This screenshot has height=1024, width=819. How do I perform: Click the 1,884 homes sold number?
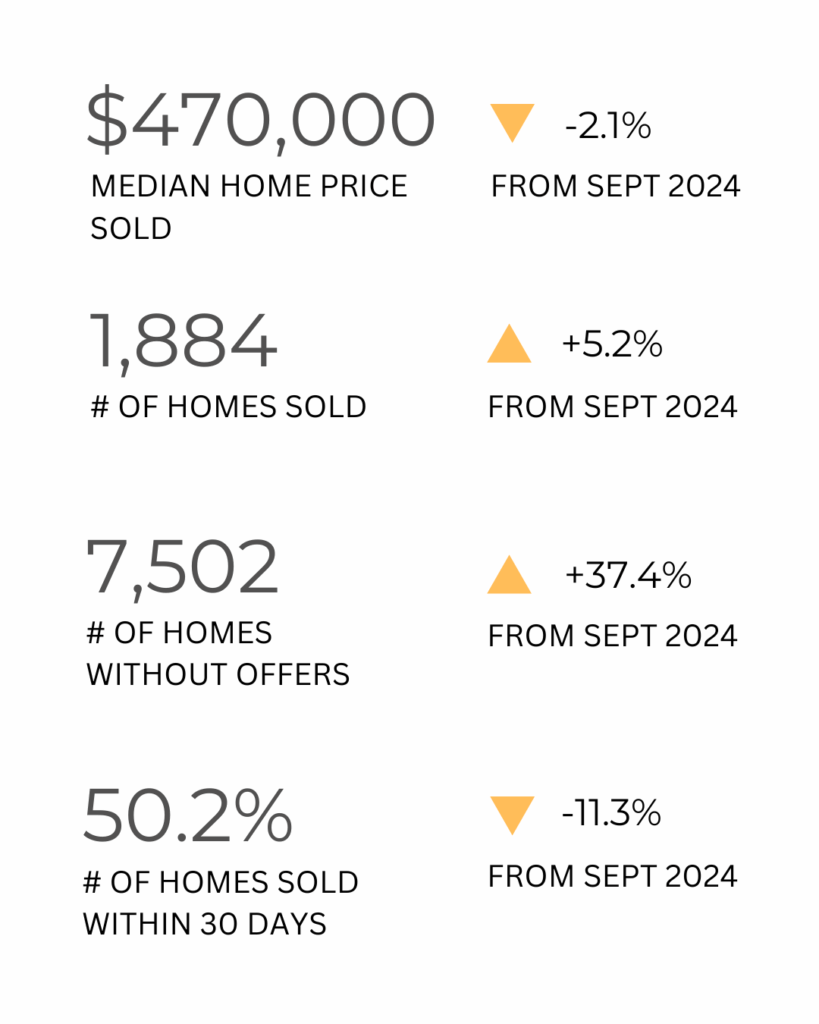click(x=181, y=342)
